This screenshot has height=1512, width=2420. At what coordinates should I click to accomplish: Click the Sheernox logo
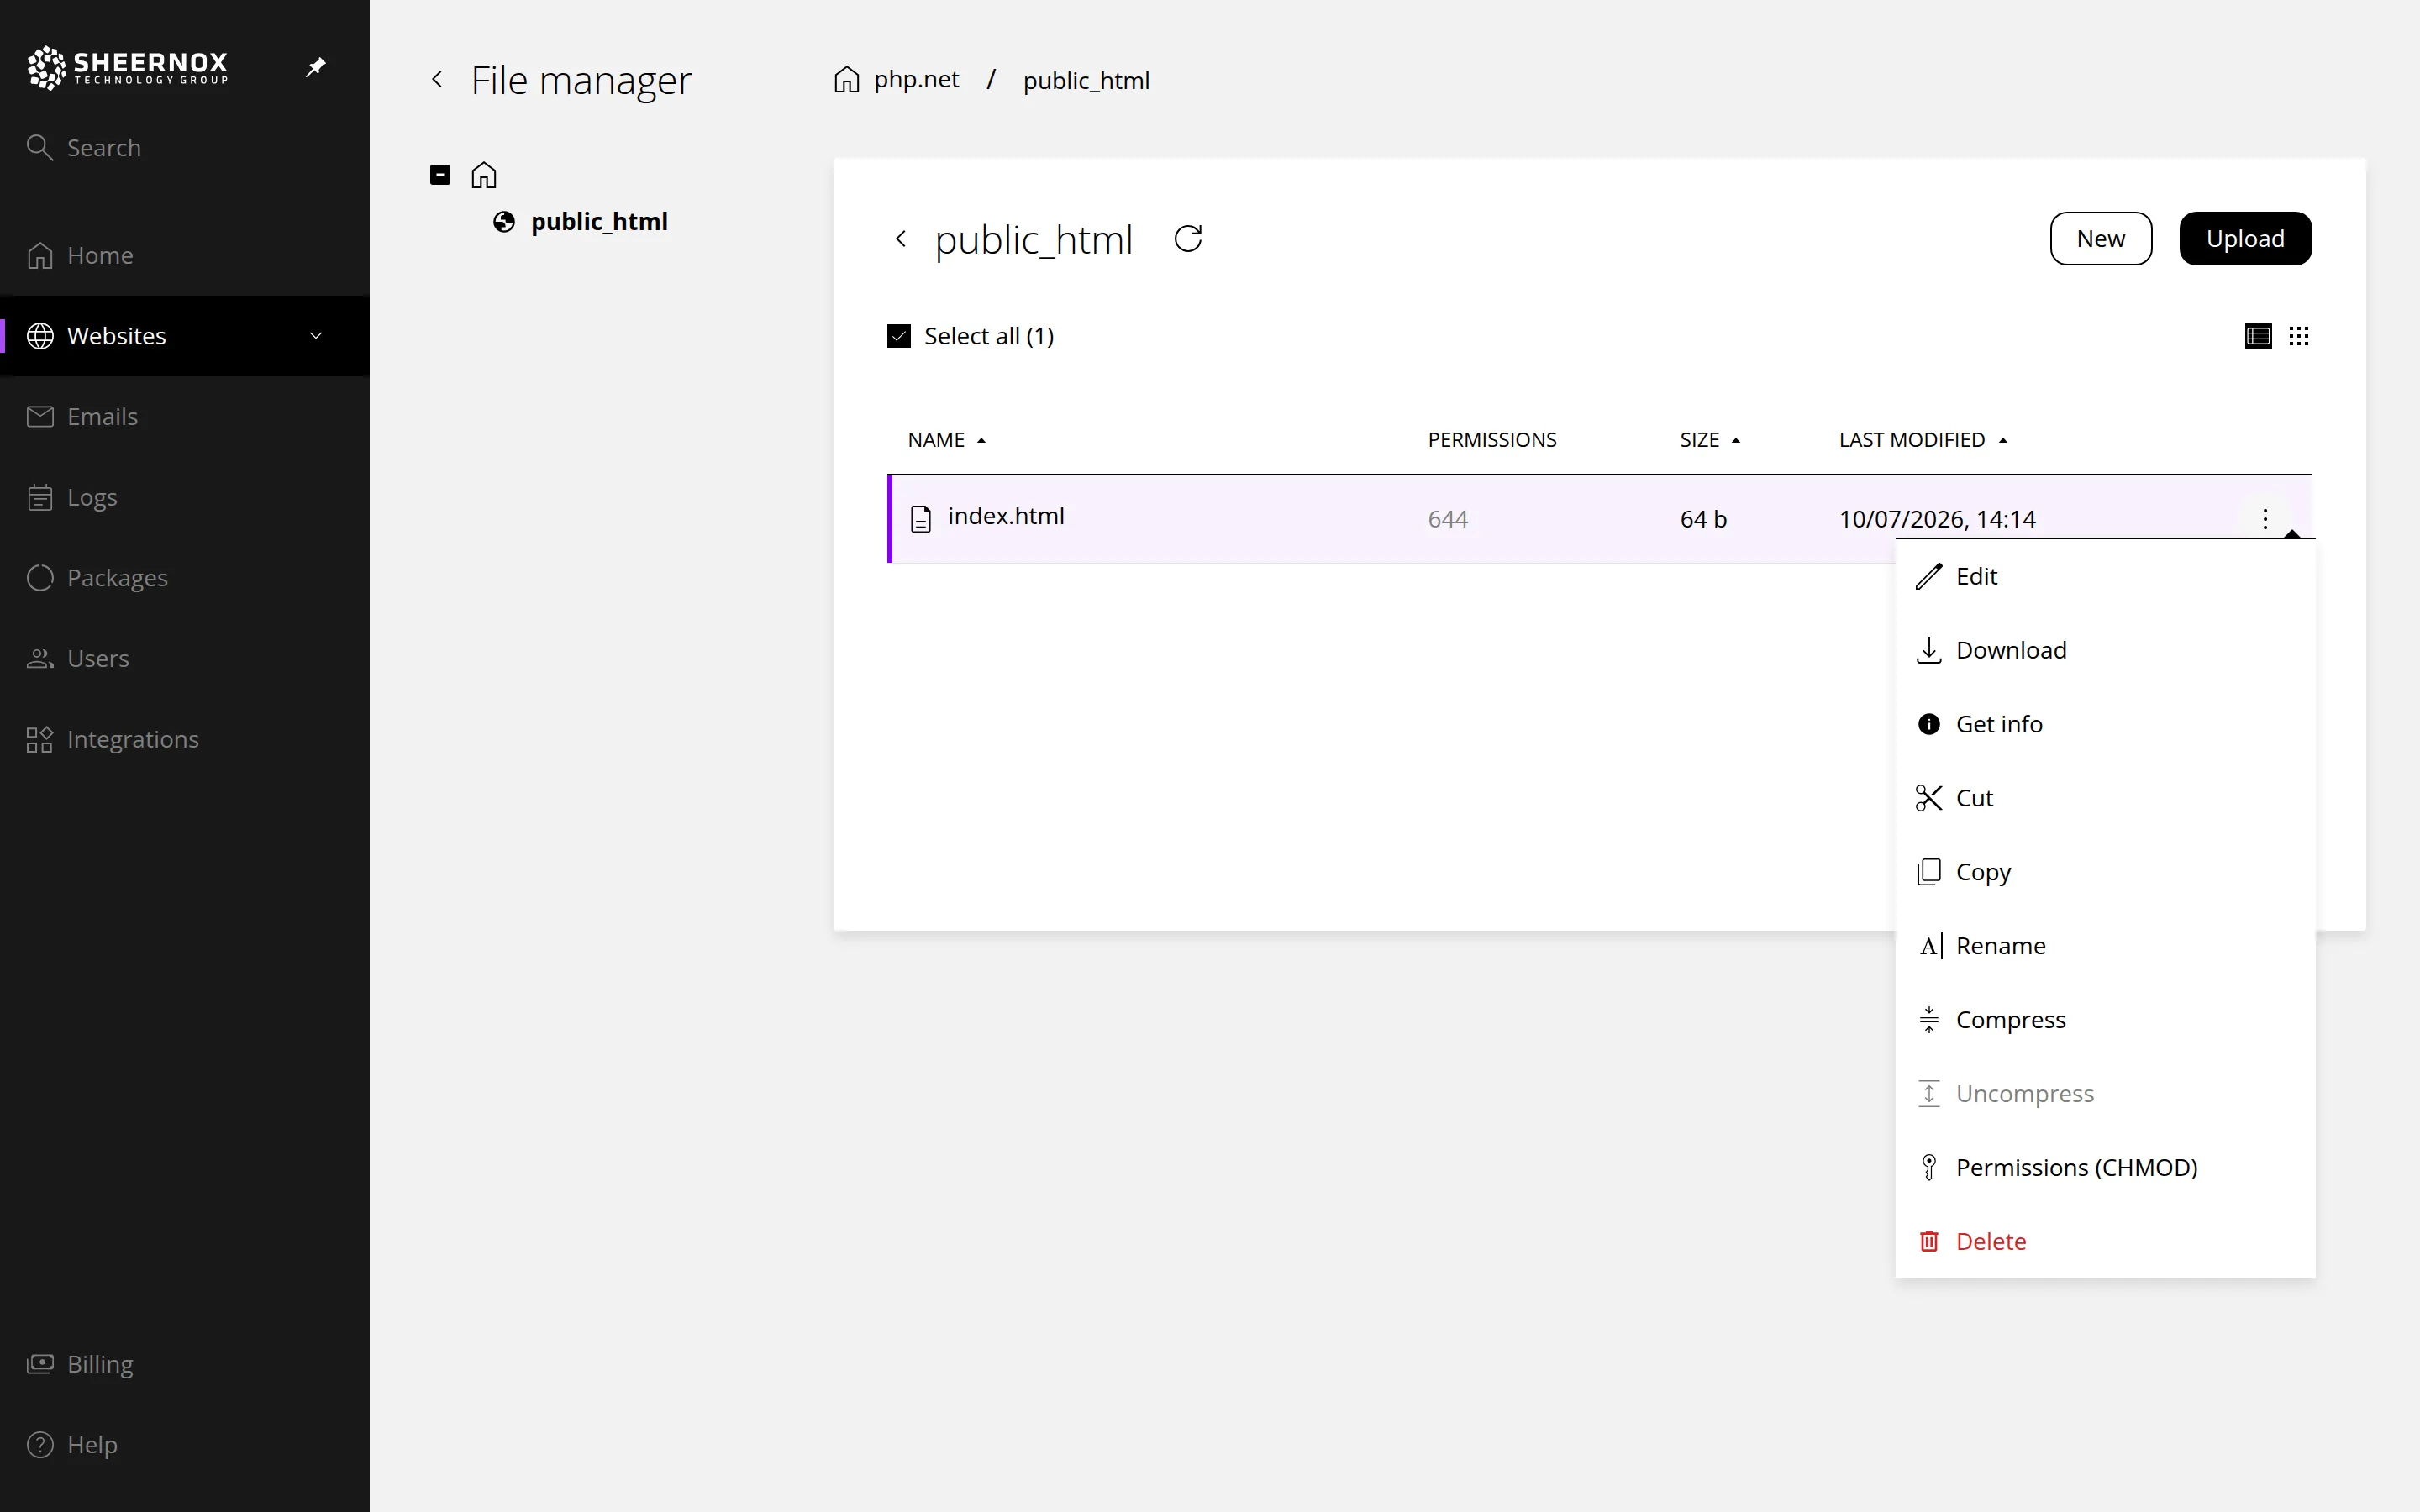point(128,67)
